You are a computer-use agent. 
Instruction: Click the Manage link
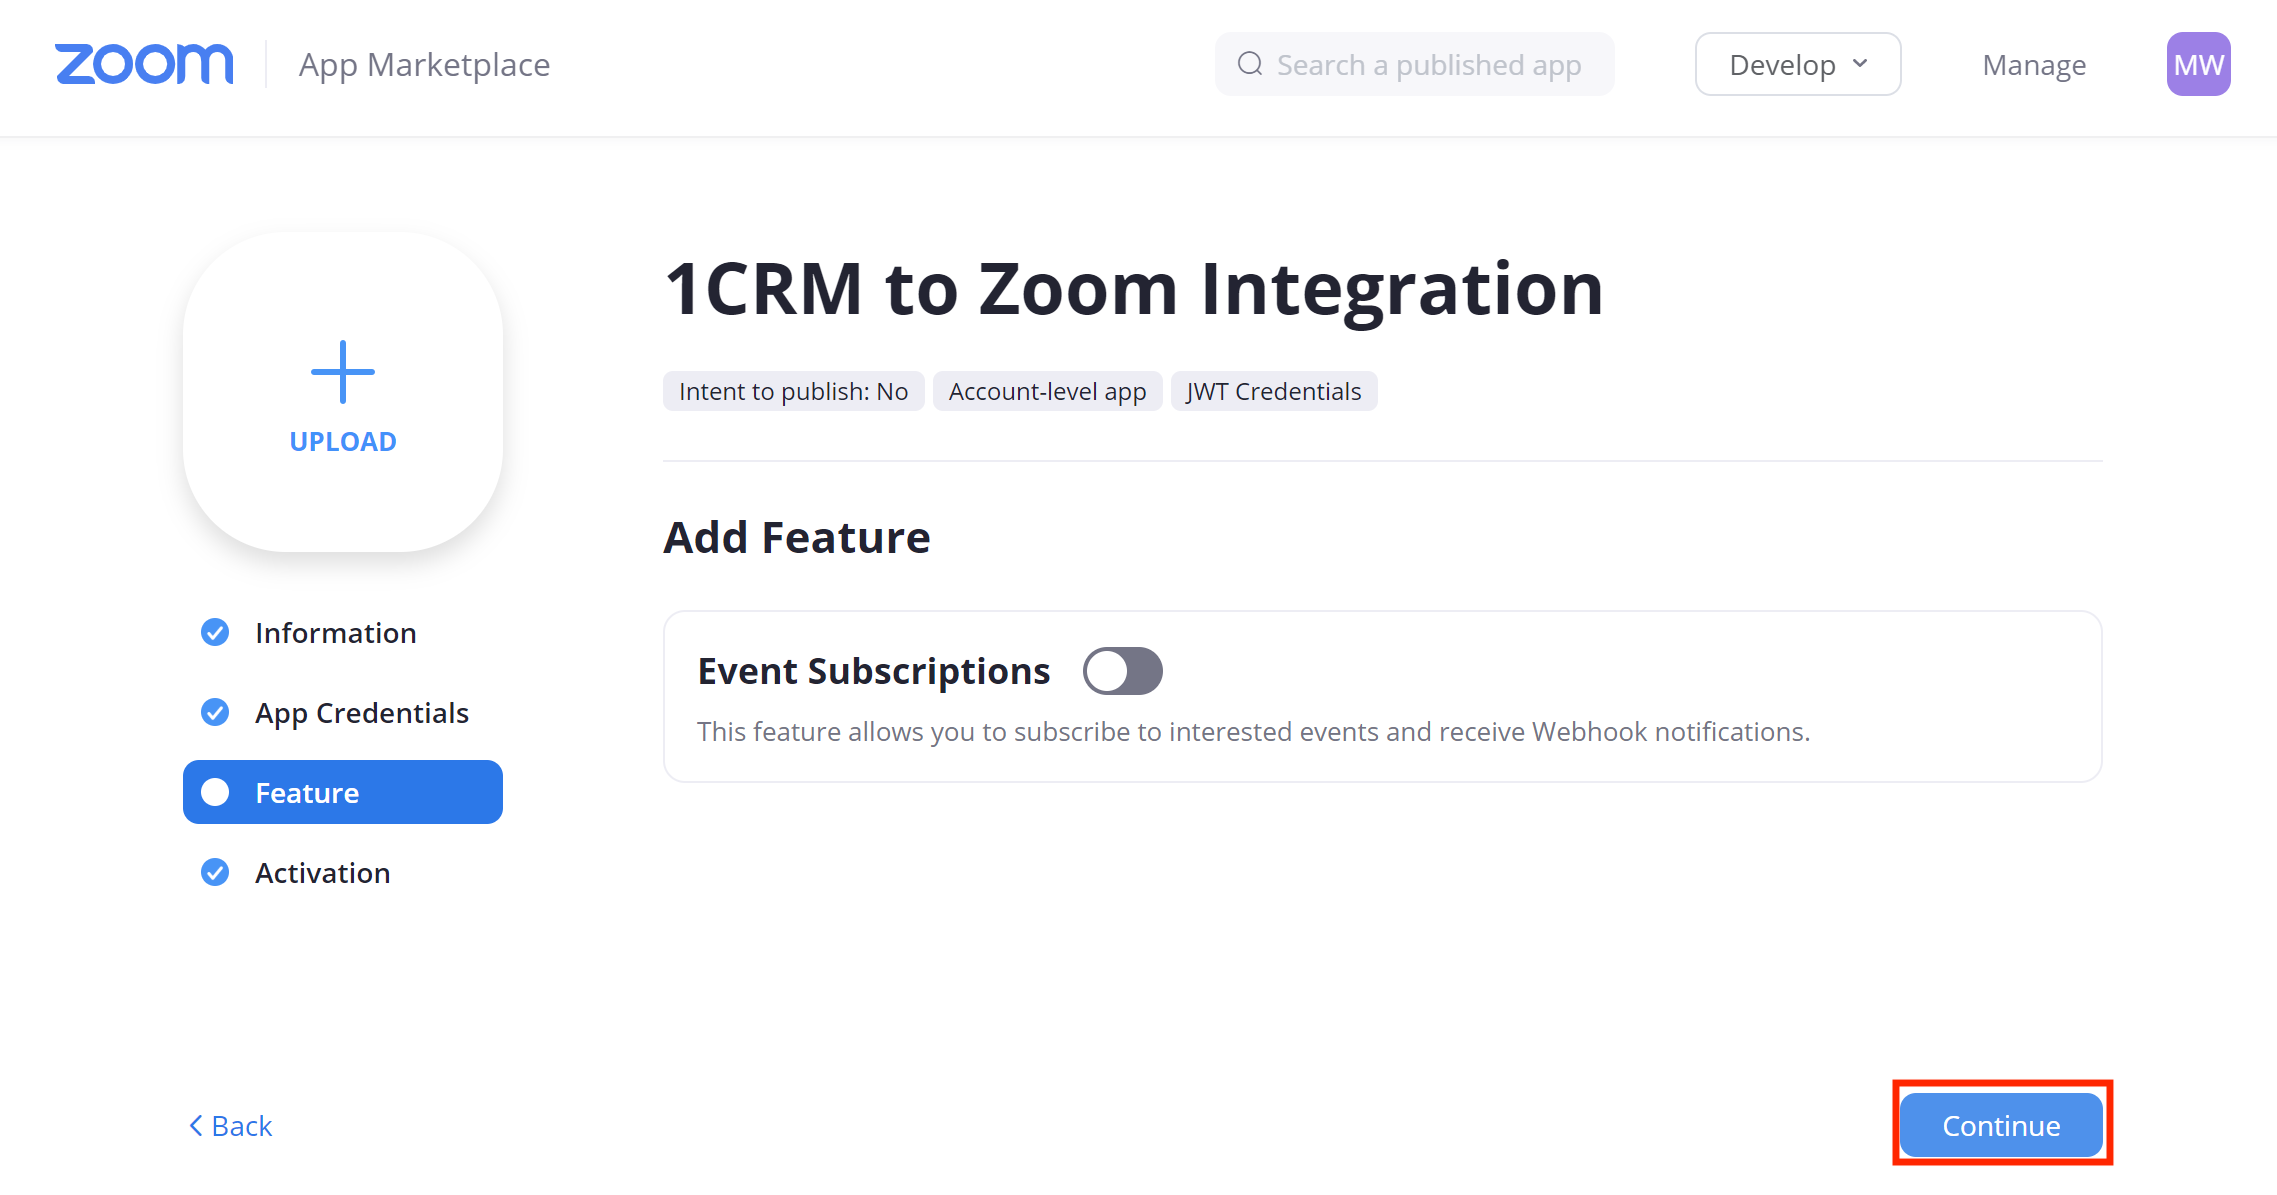(2034, 65)
